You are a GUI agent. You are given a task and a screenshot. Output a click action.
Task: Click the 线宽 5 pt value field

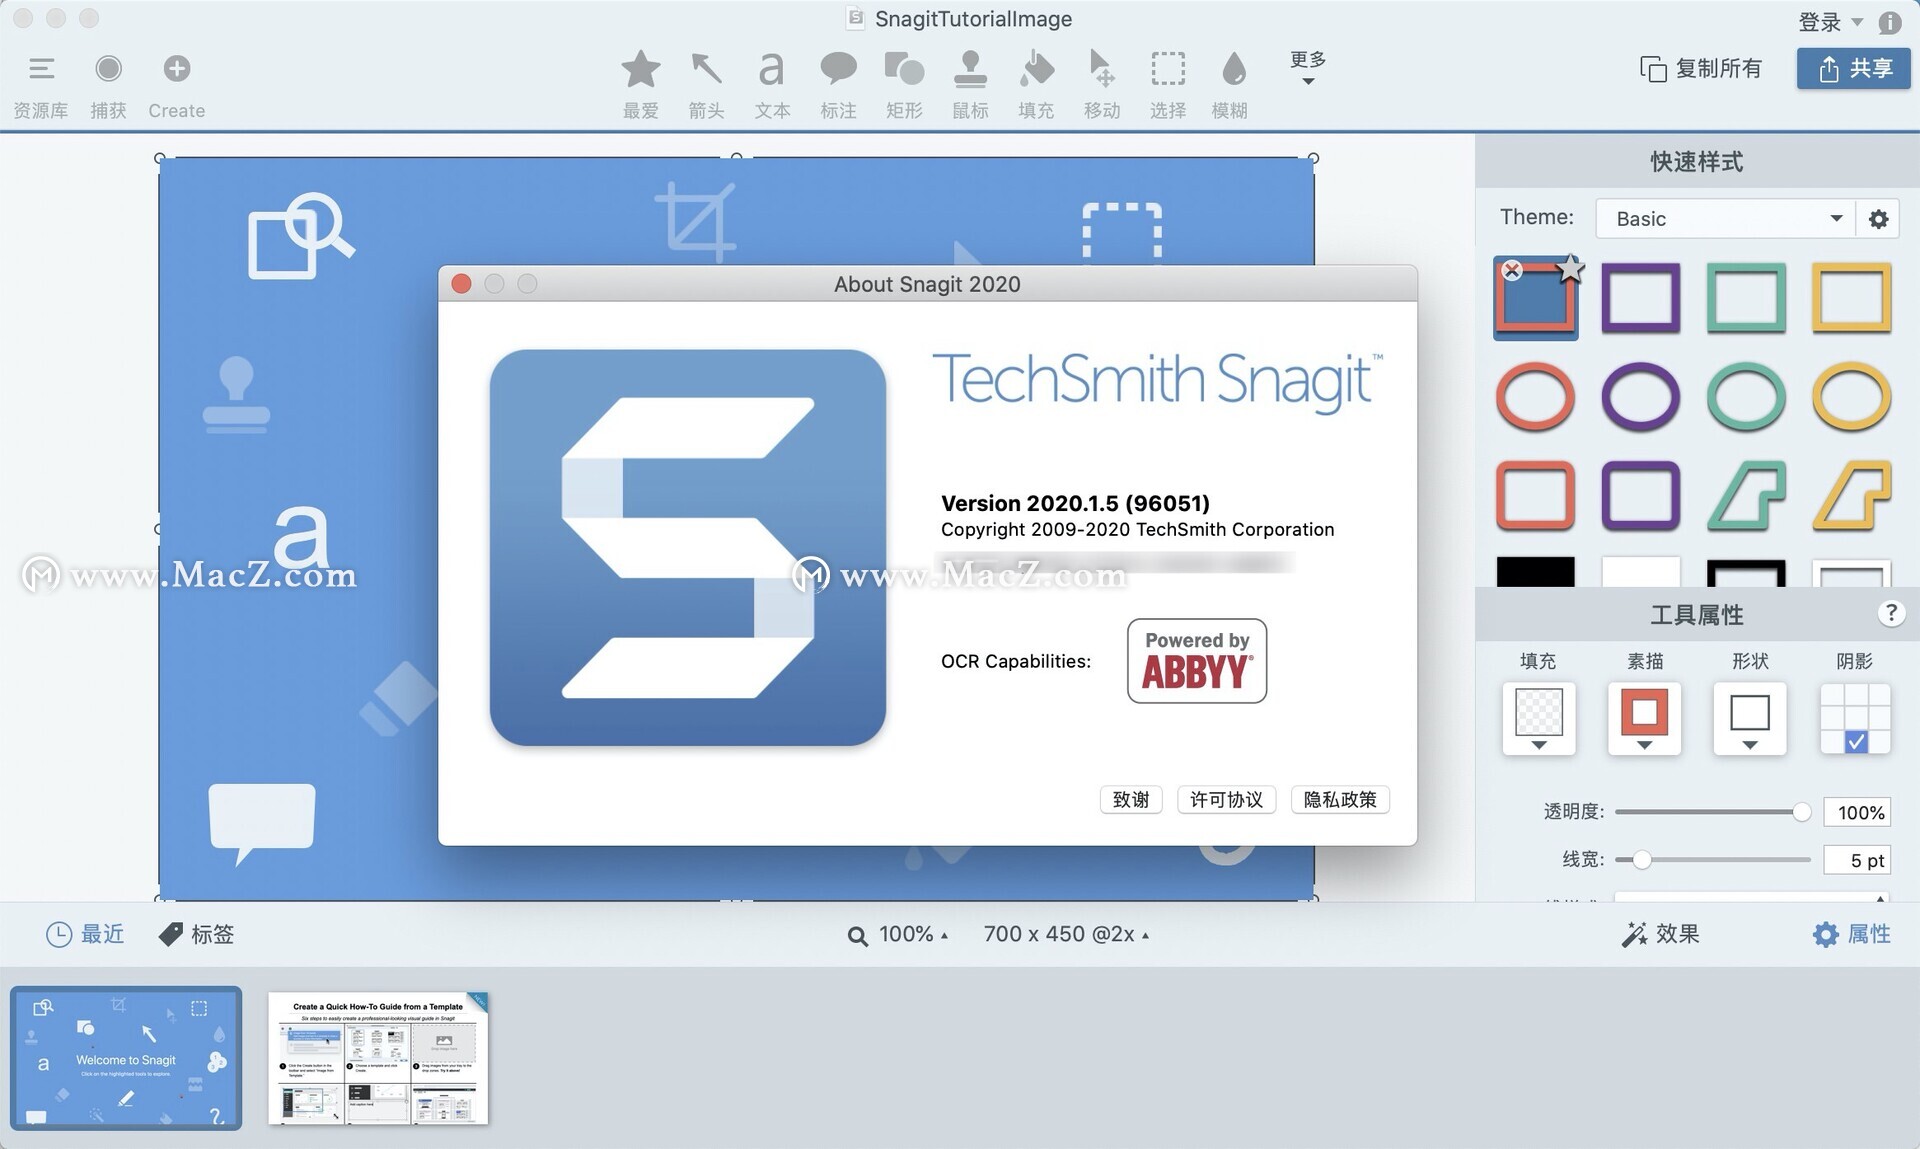(x=1857, y=859)
